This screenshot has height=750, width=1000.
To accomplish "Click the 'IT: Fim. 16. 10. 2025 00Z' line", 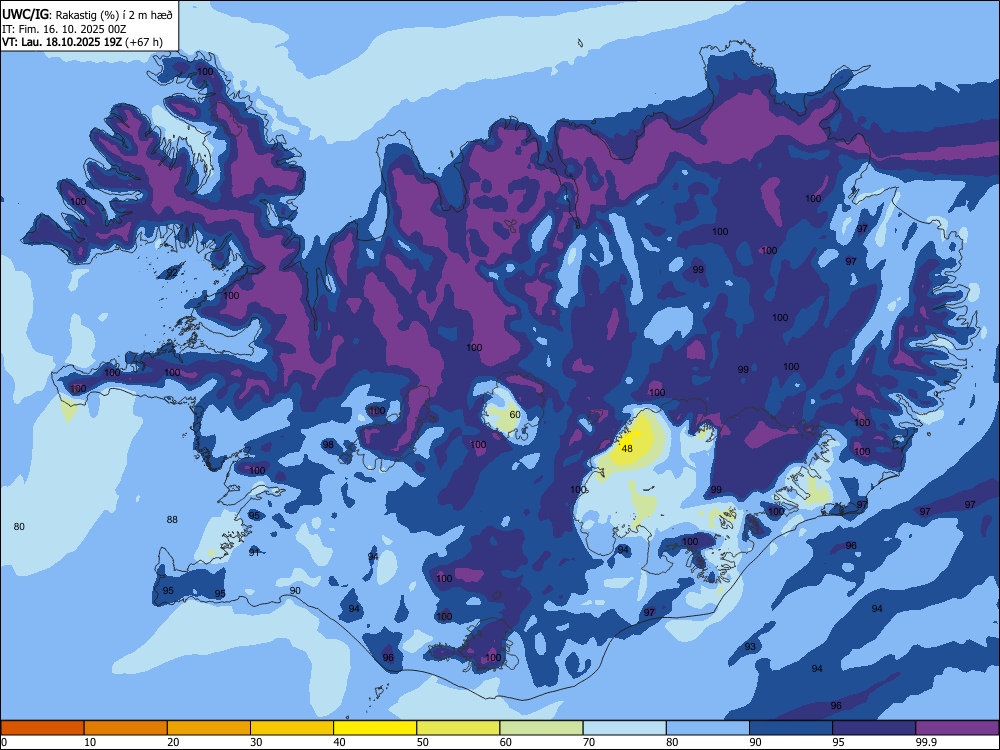I will pyautogui.click(x=64, y=29).
